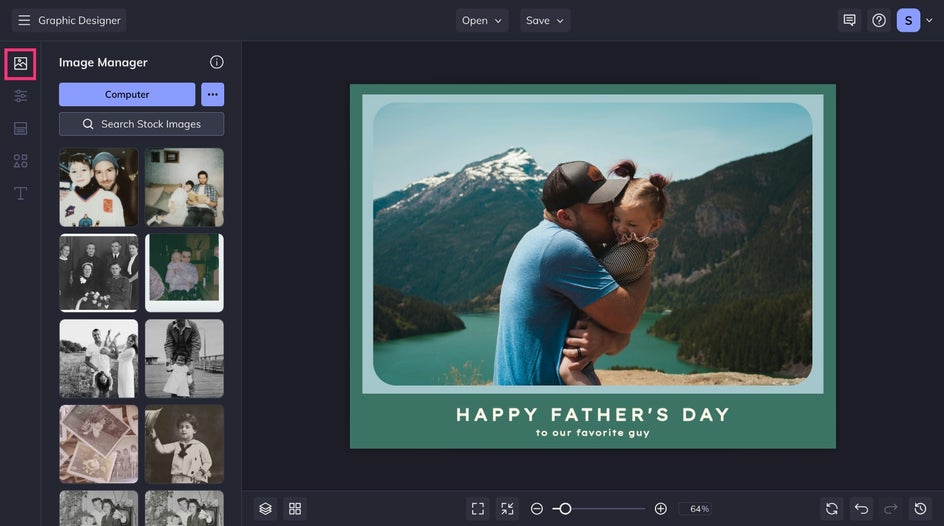Open the Layers panel icon
This screenshot has height=526, width=944.
click(265, 509)
